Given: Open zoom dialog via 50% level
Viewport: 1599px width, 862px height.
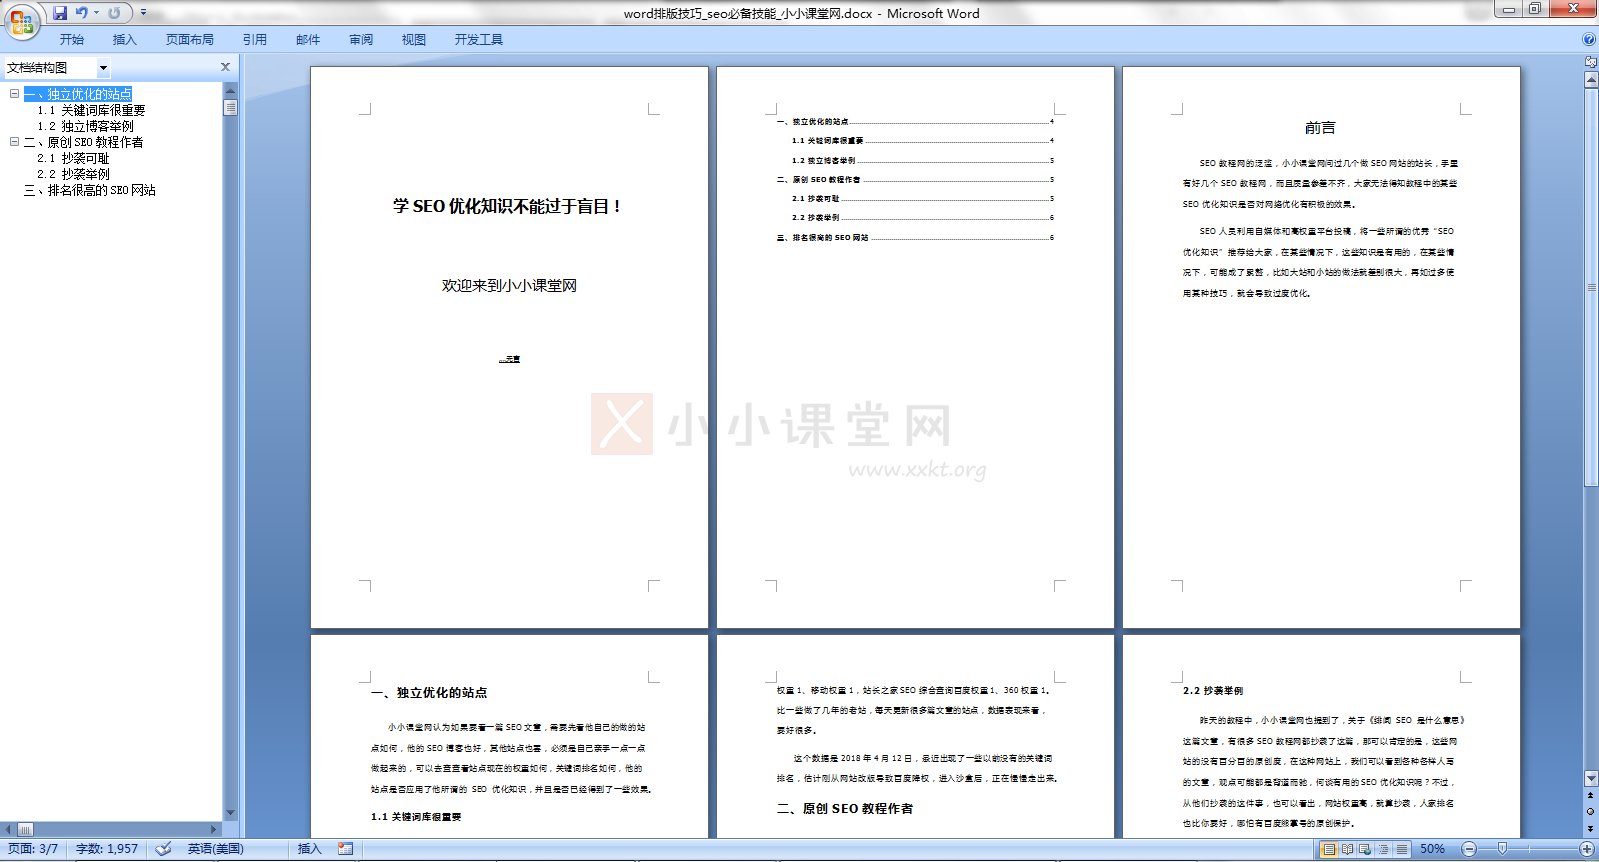Looking at the screenshot, I should 1432,849.
